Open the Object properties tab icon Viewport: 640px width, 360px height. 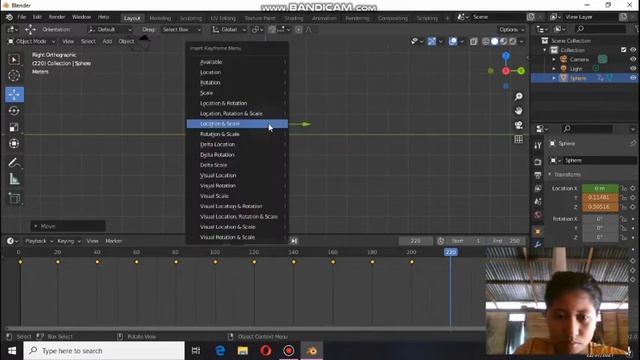click(x=538, y=231)
